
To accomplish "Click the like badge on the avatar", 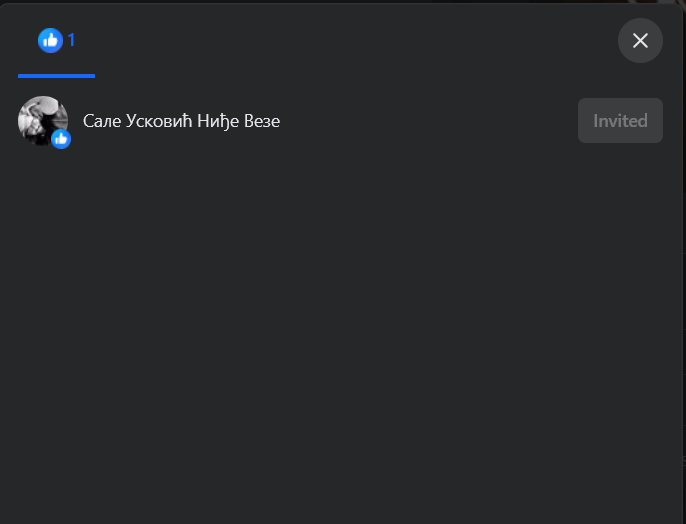I will 61,139.
